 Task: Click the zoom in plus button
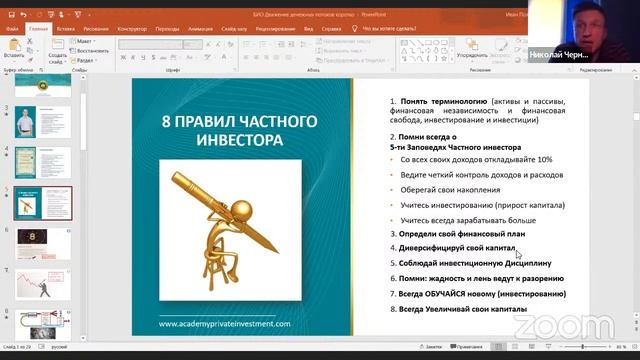(609, 347)
